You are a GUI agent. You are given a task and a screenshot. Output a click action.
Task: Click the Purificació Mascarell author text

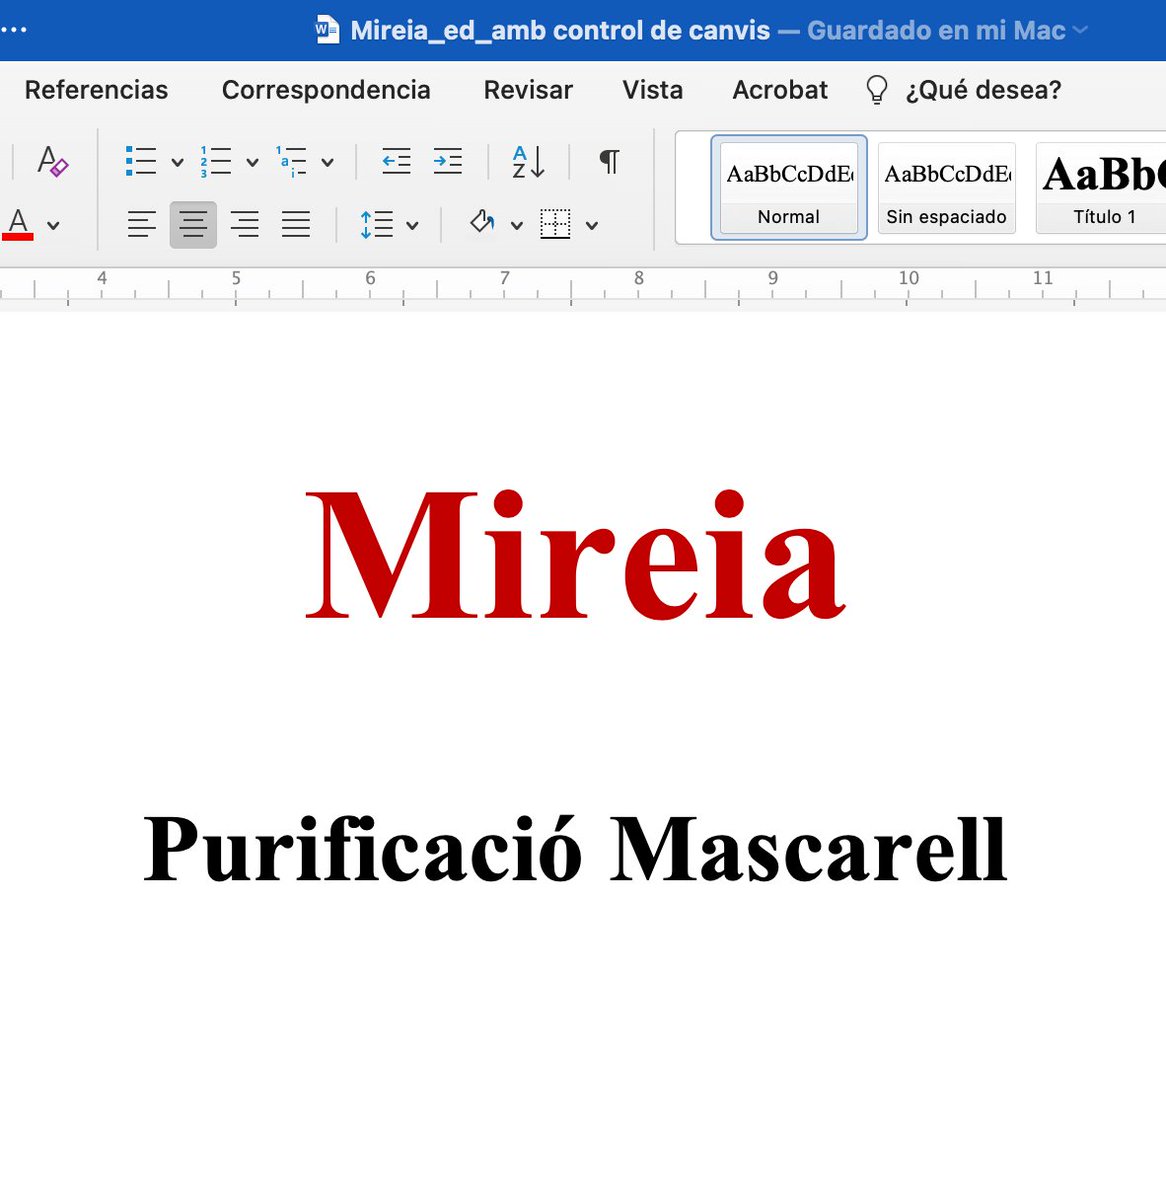(x=575, y=849)
